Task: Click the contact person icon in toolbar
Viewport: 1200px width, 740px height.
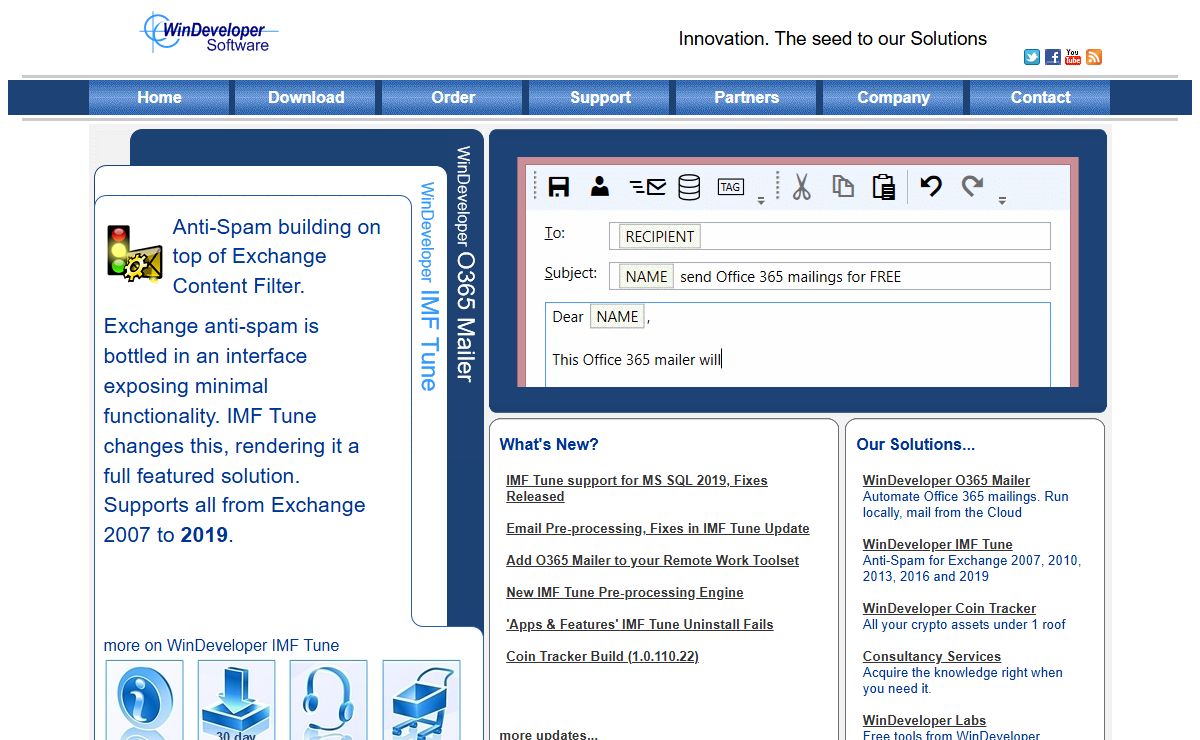Action: point(600,186)
